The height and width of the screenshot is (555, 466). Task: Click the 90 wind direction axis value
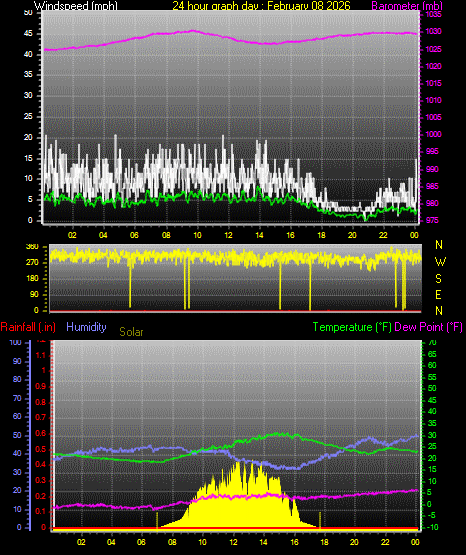(x=34, y=294)
